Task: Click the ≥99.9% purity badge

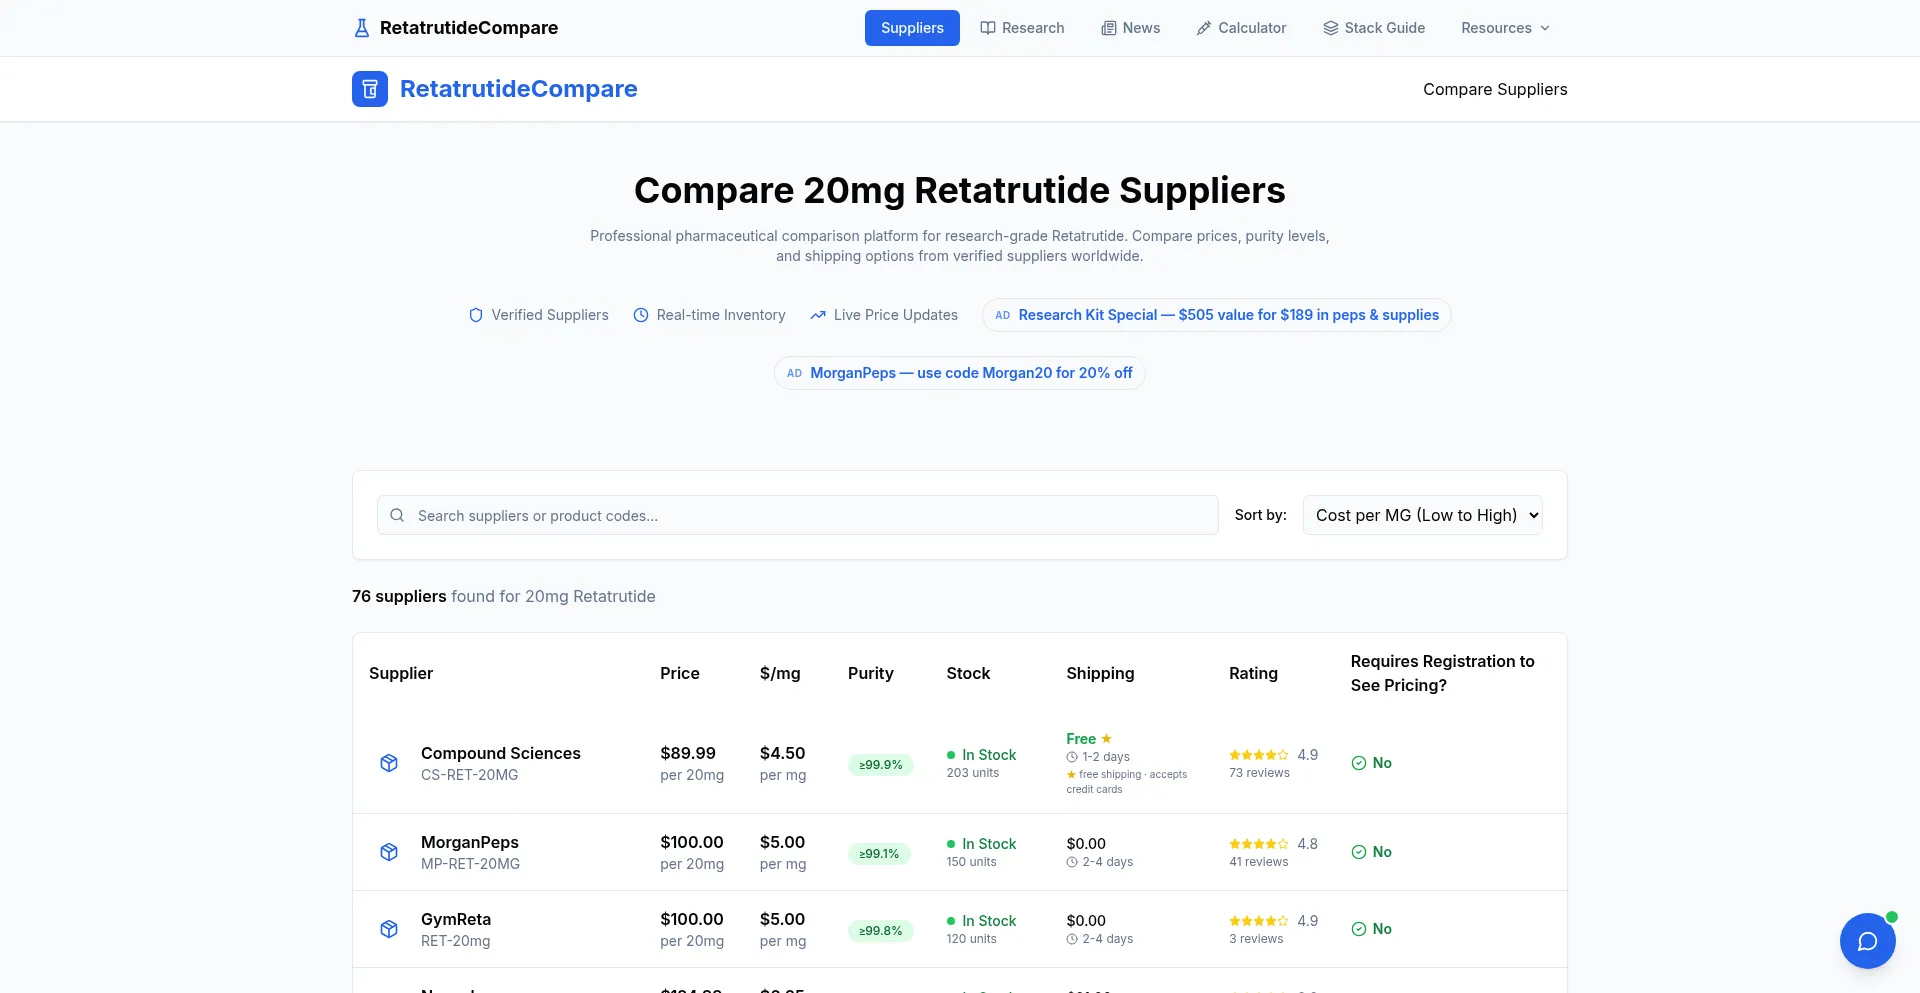Action: pyautogui.click(x=881, y=765)
